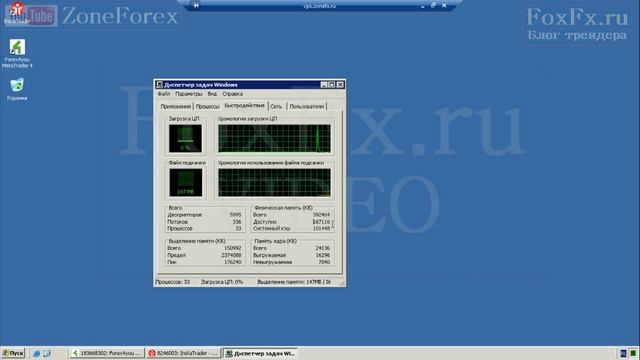Viewport: 640px width, 360px height.
Task: Open the Файл menu in Task Manager
Action: point(164,94)
